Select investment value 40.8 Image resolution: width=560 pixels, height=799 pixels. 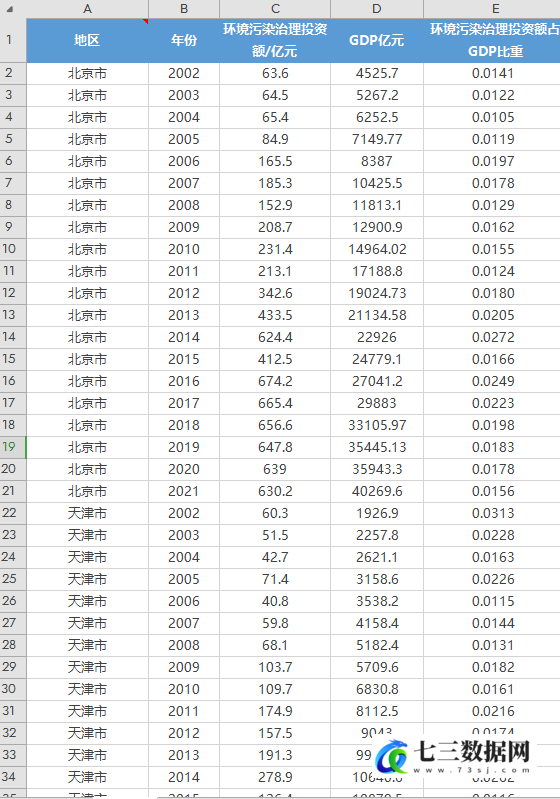275,601
